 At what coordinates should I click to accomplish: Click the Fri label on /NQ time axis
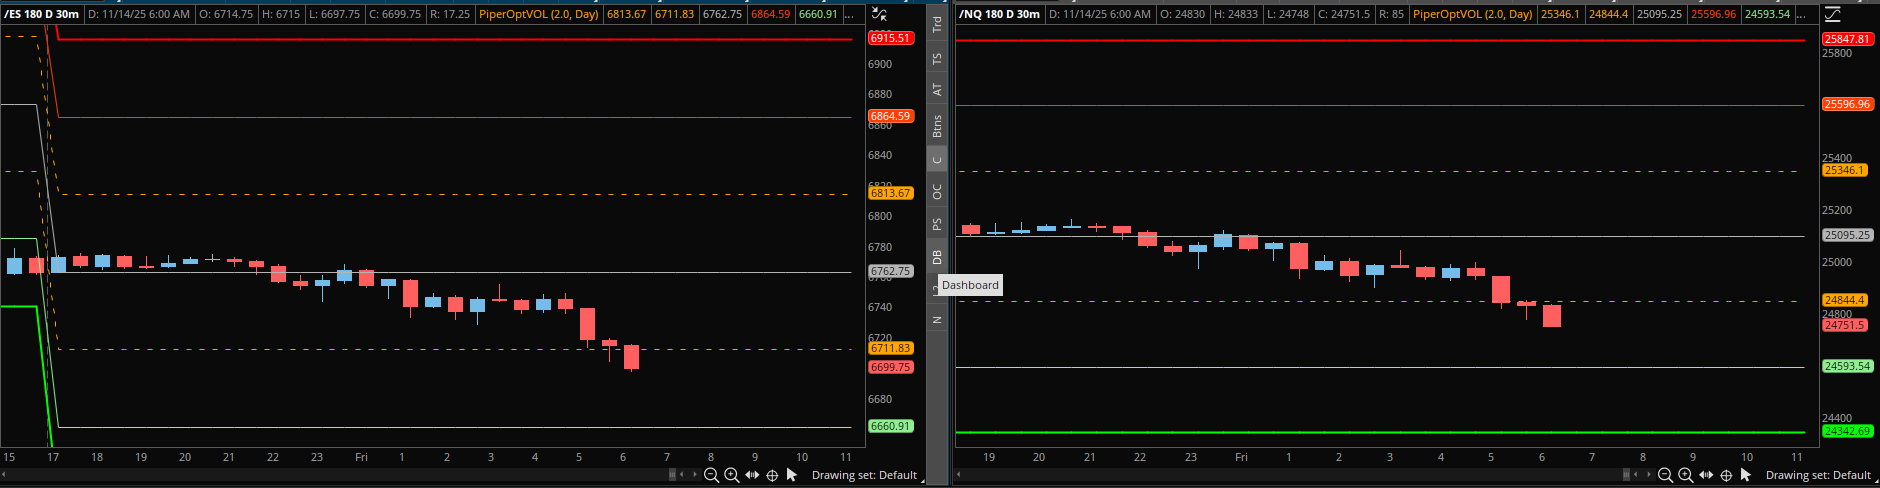(x=1241, y=457)
